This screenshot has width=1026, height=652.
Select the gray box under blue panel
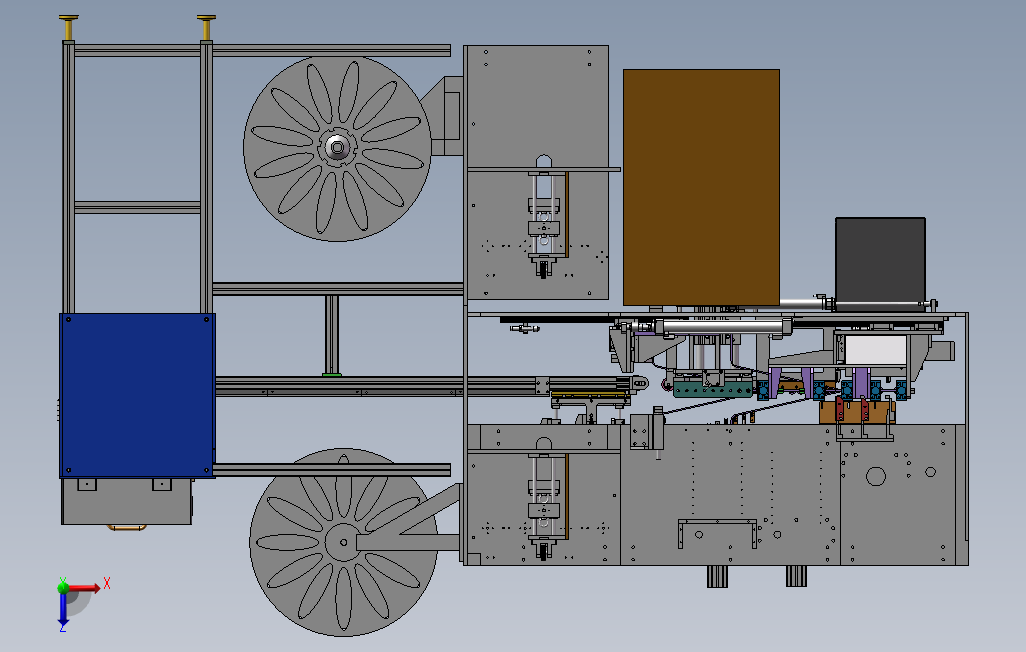[x=127, y=501]
